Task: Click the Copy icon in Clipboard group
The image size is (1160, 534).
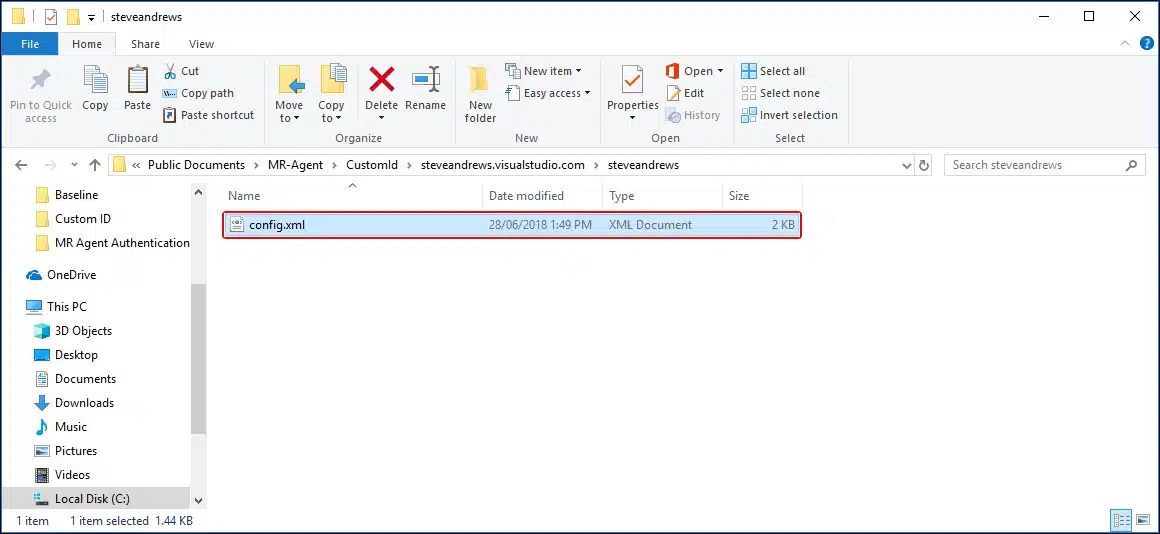Action: (x=95, y=88)
